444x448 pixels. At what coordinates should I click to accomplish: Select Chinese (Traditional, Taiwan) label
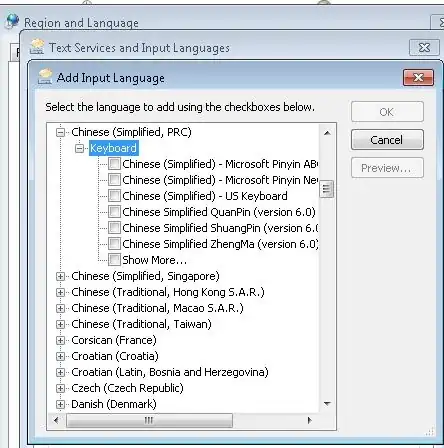click(141, 324)
